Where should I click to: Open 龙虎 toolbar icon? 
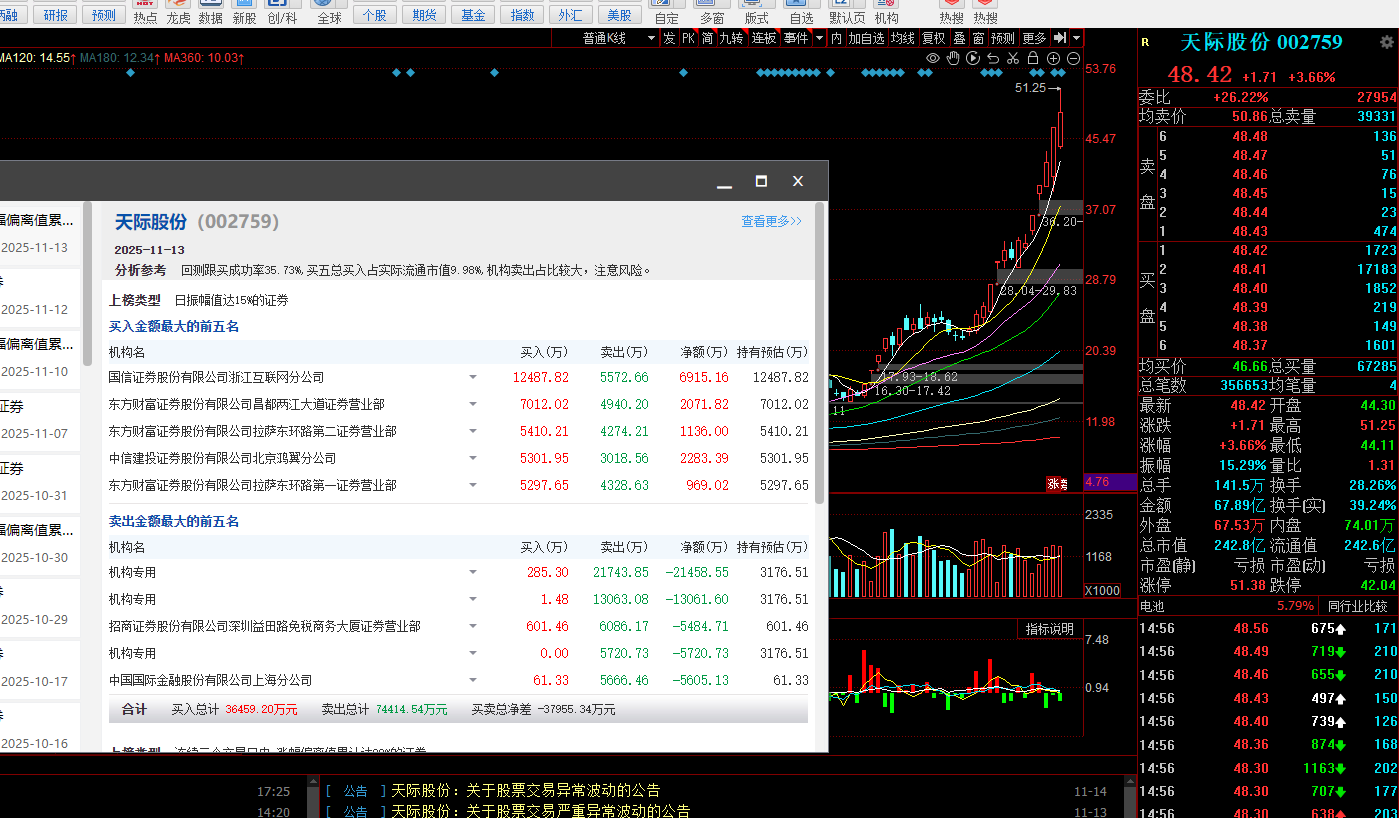[x=178, y=12]
